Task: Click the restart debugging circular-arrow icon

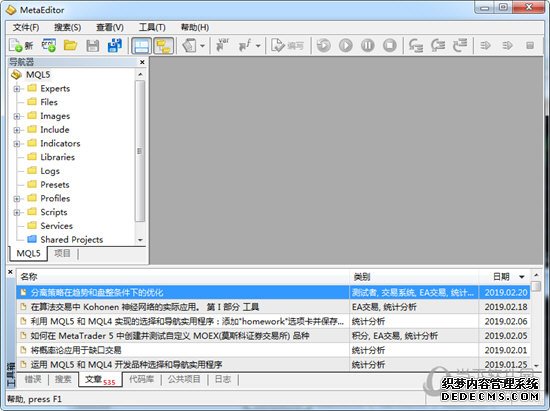Action: [323, 46]
